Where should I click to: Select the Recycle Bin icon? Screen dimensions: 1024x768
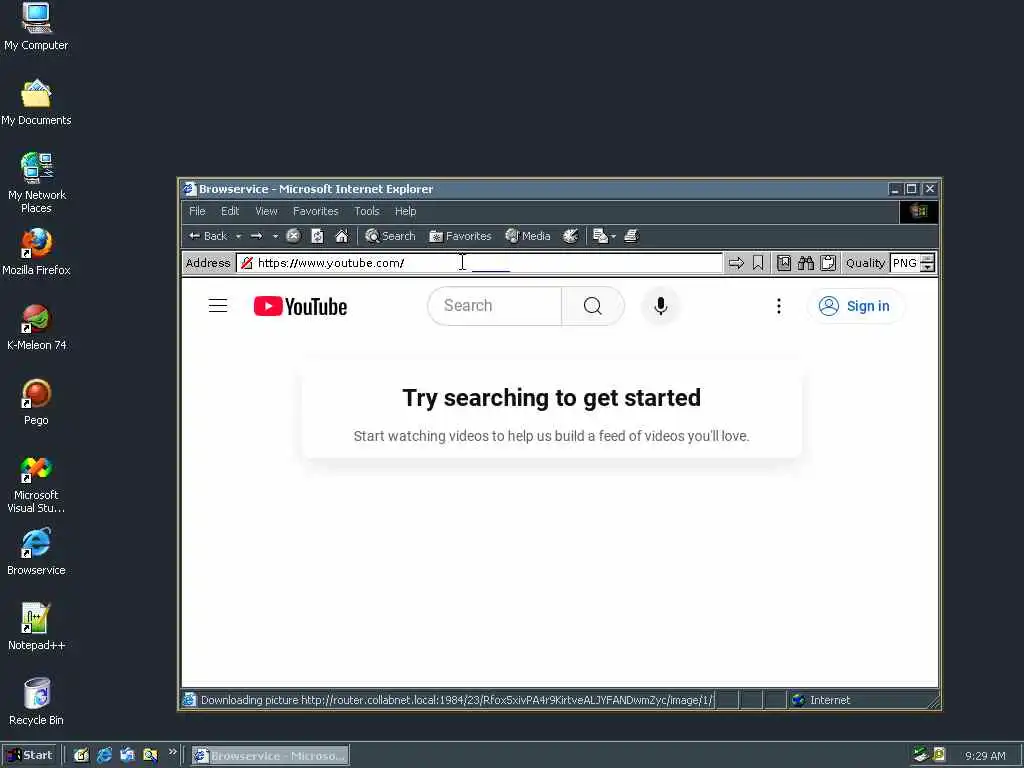click(36, 702)
